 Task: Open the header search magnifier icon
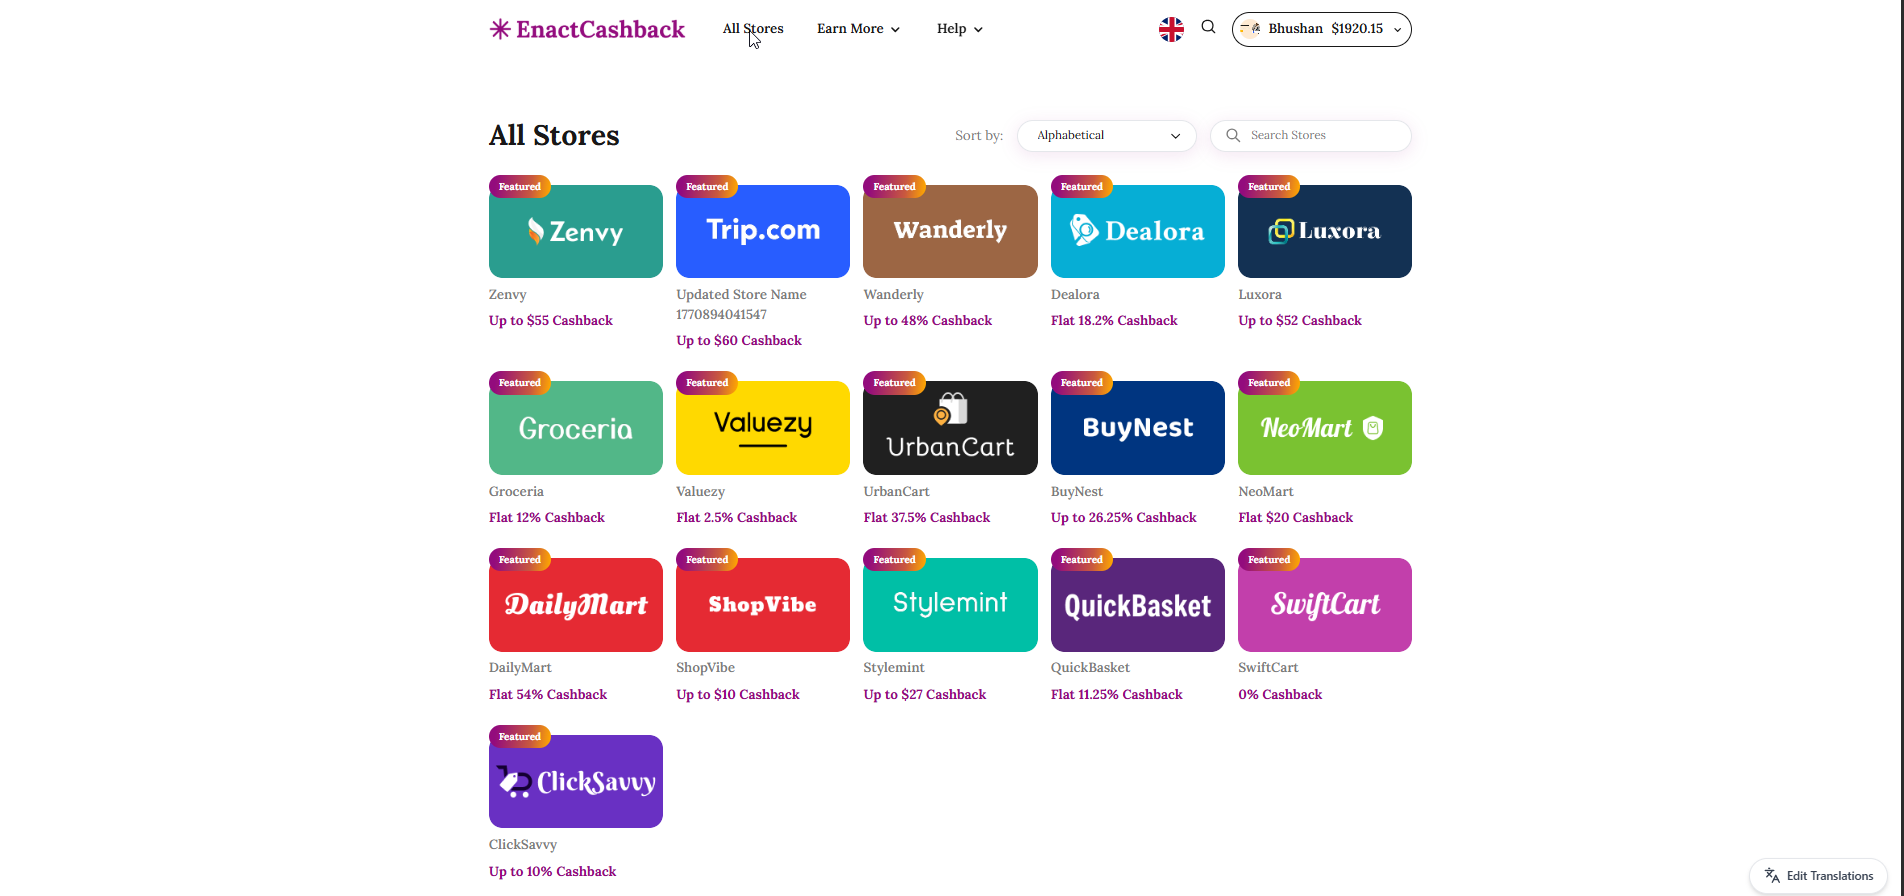pos(1208,28)
